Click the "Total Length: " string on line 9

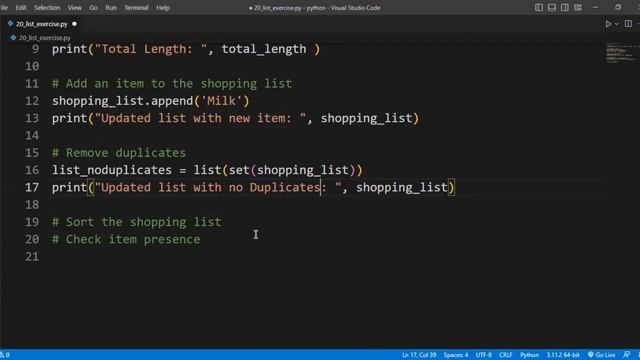pyautogui.click(x=151, y=49)
